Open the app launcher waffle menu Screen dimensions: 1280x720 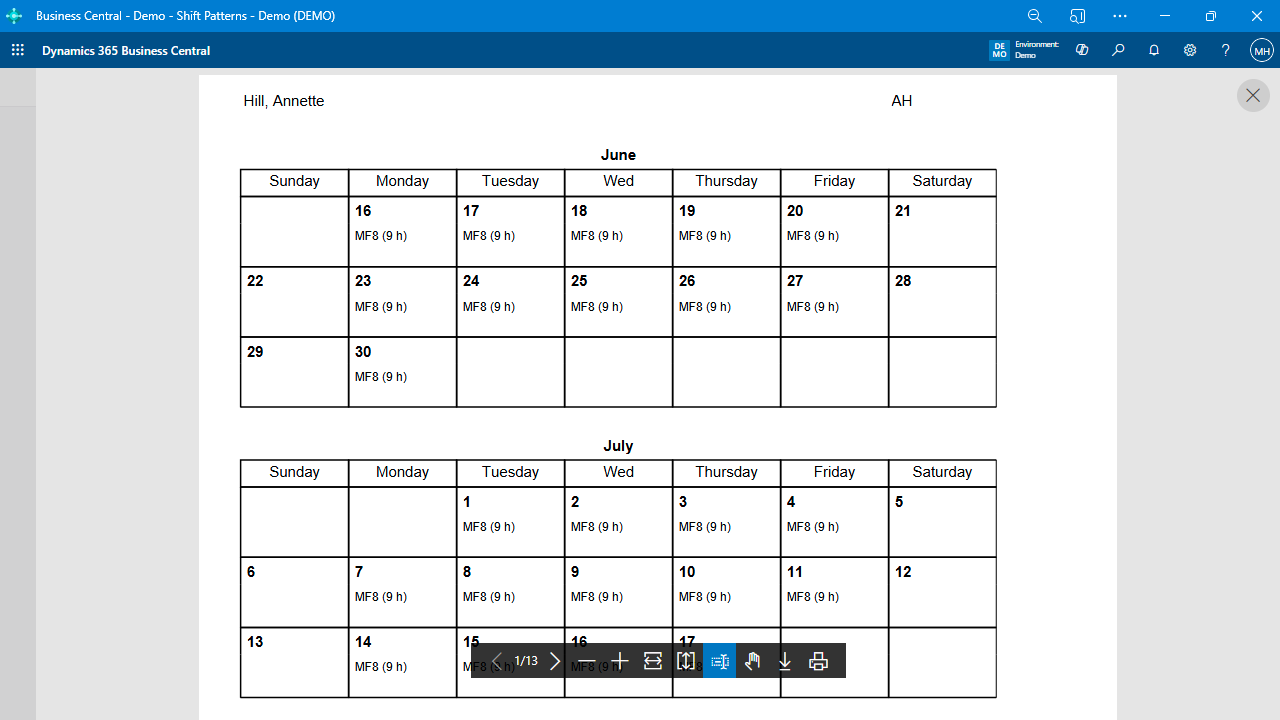point(18,50)
